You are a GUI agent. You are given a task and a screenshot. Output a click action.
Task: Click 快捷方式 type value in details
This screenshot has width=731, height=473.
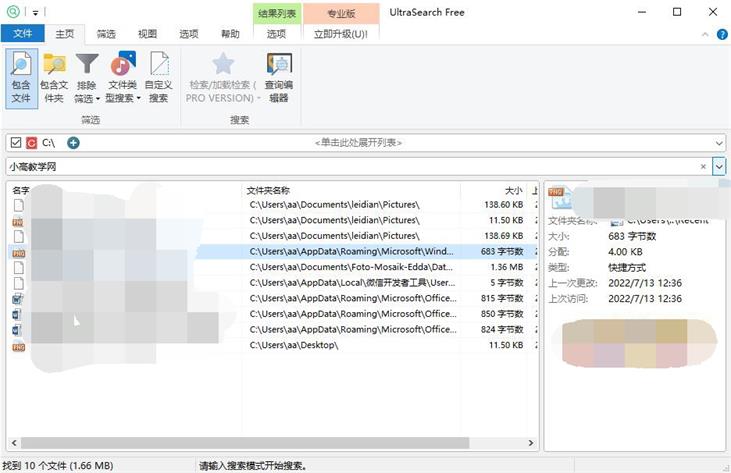coord(627,267)
